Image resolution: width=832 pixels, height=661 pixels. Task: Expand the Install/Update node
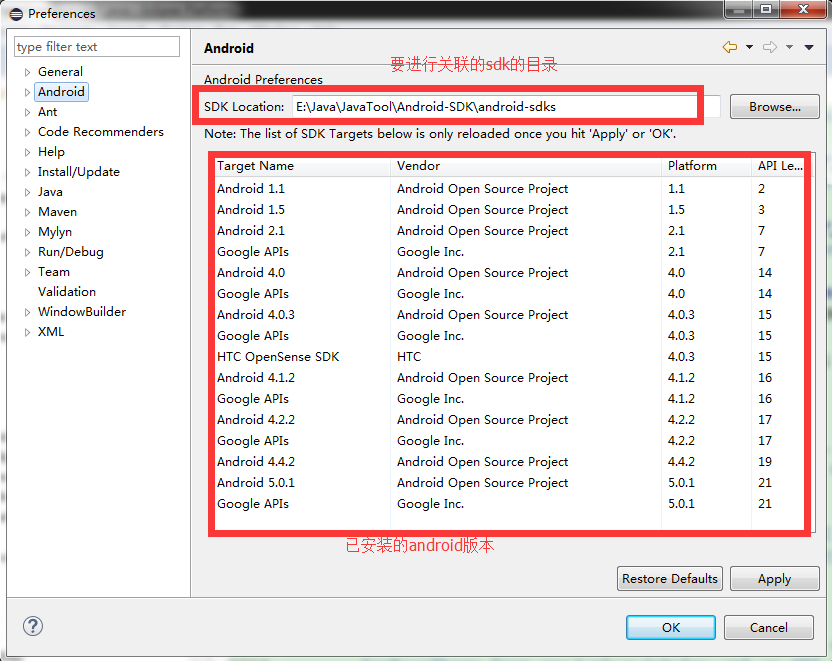pos(28,172)
